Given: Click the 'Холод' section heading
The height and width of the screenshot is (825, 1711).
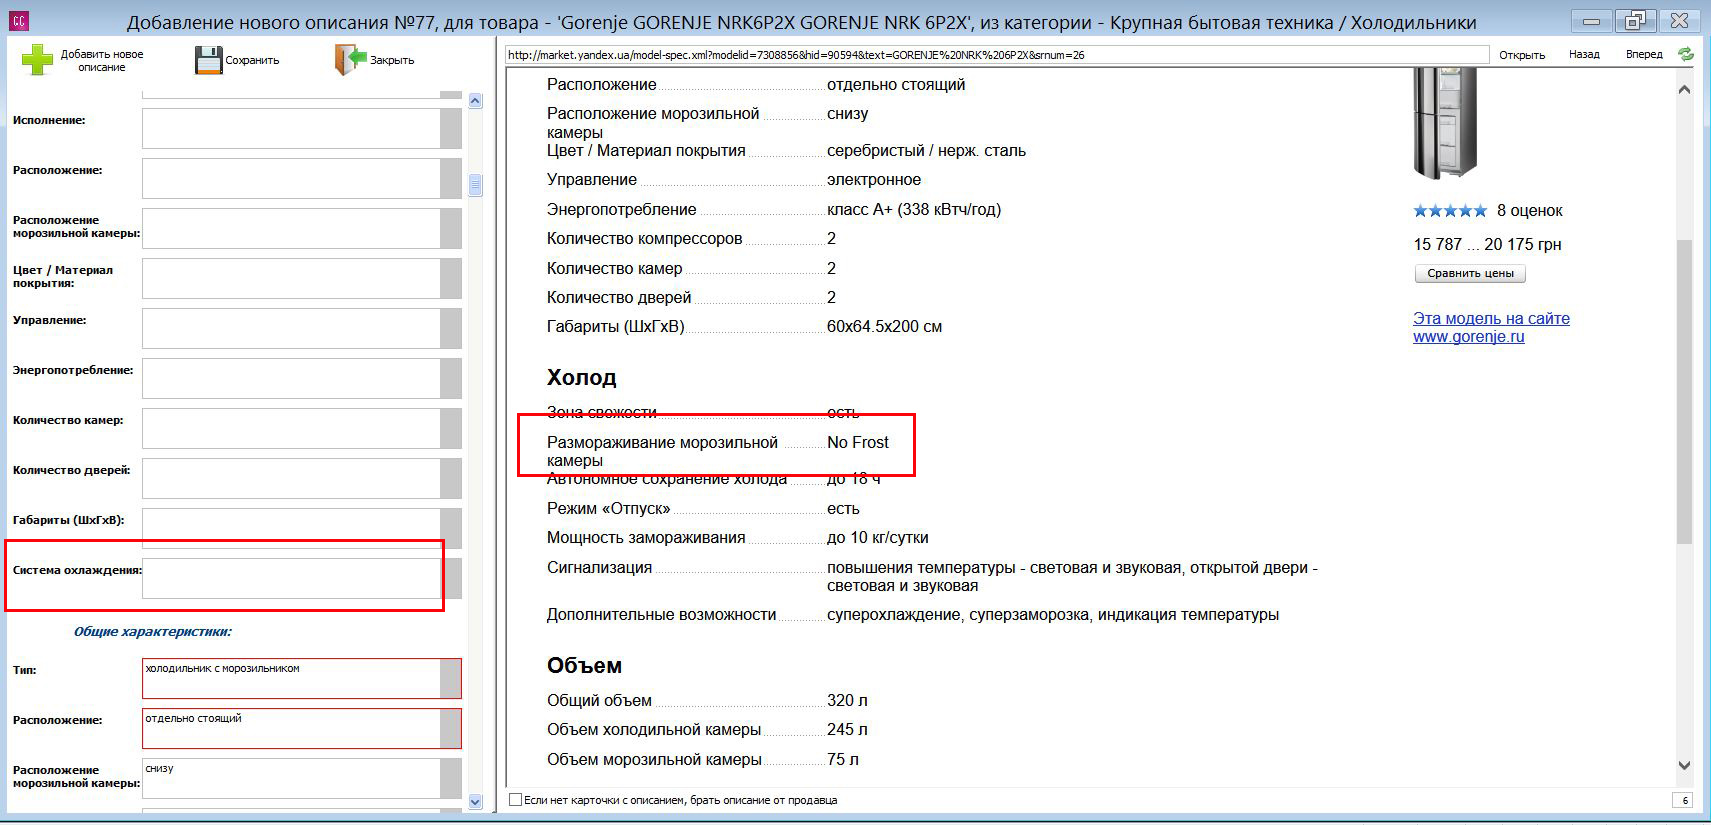Looking at the screenshot, I should pyautogui.click(x=581, y=378).
